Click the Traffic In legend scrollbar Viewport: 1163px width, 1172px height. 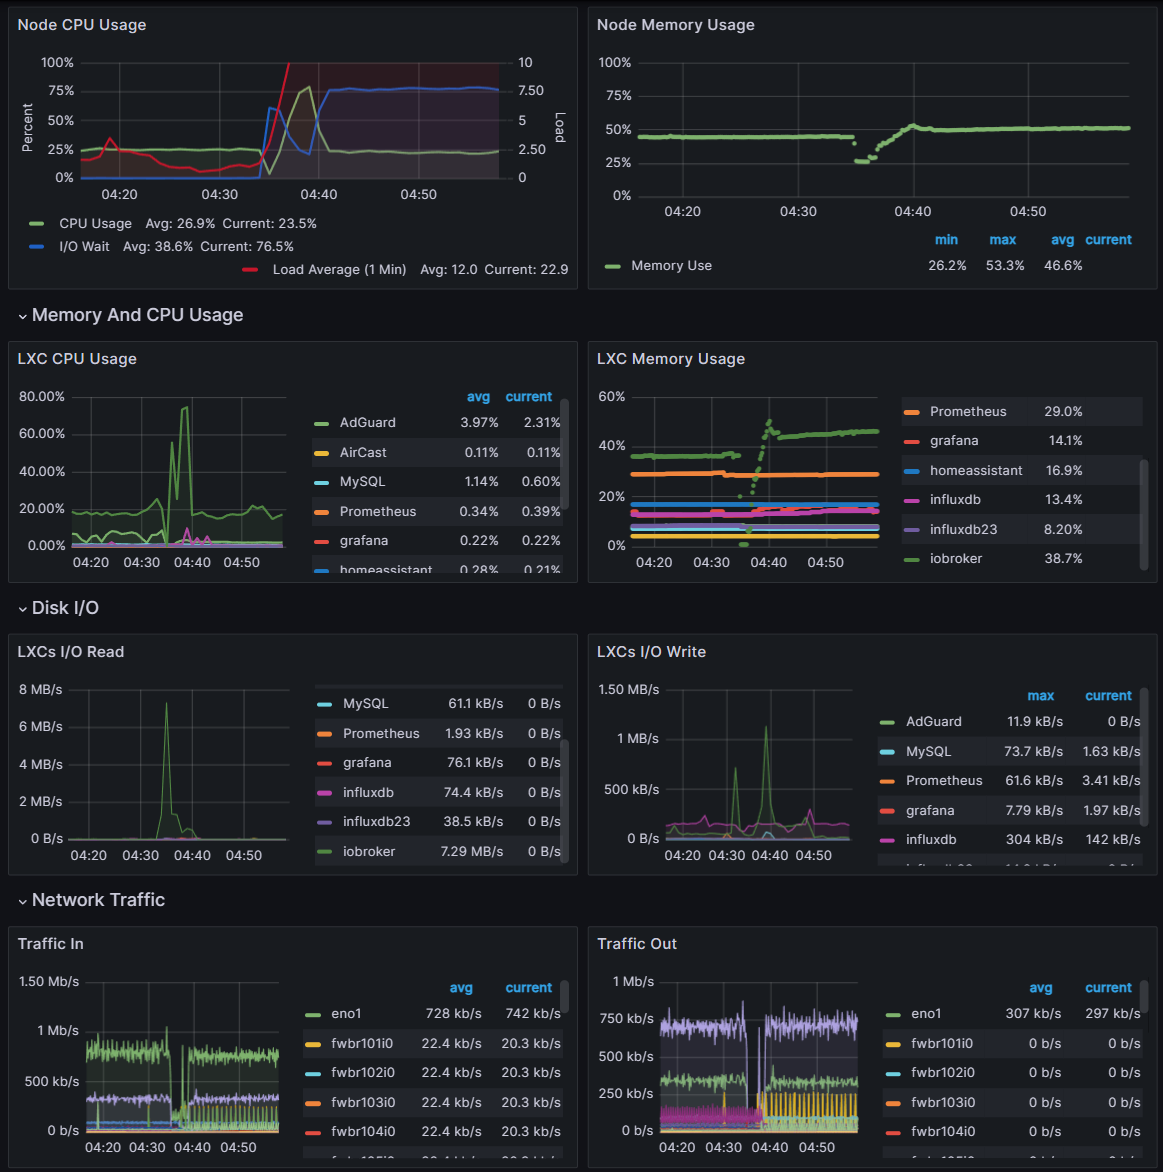(x=564, y=998)
